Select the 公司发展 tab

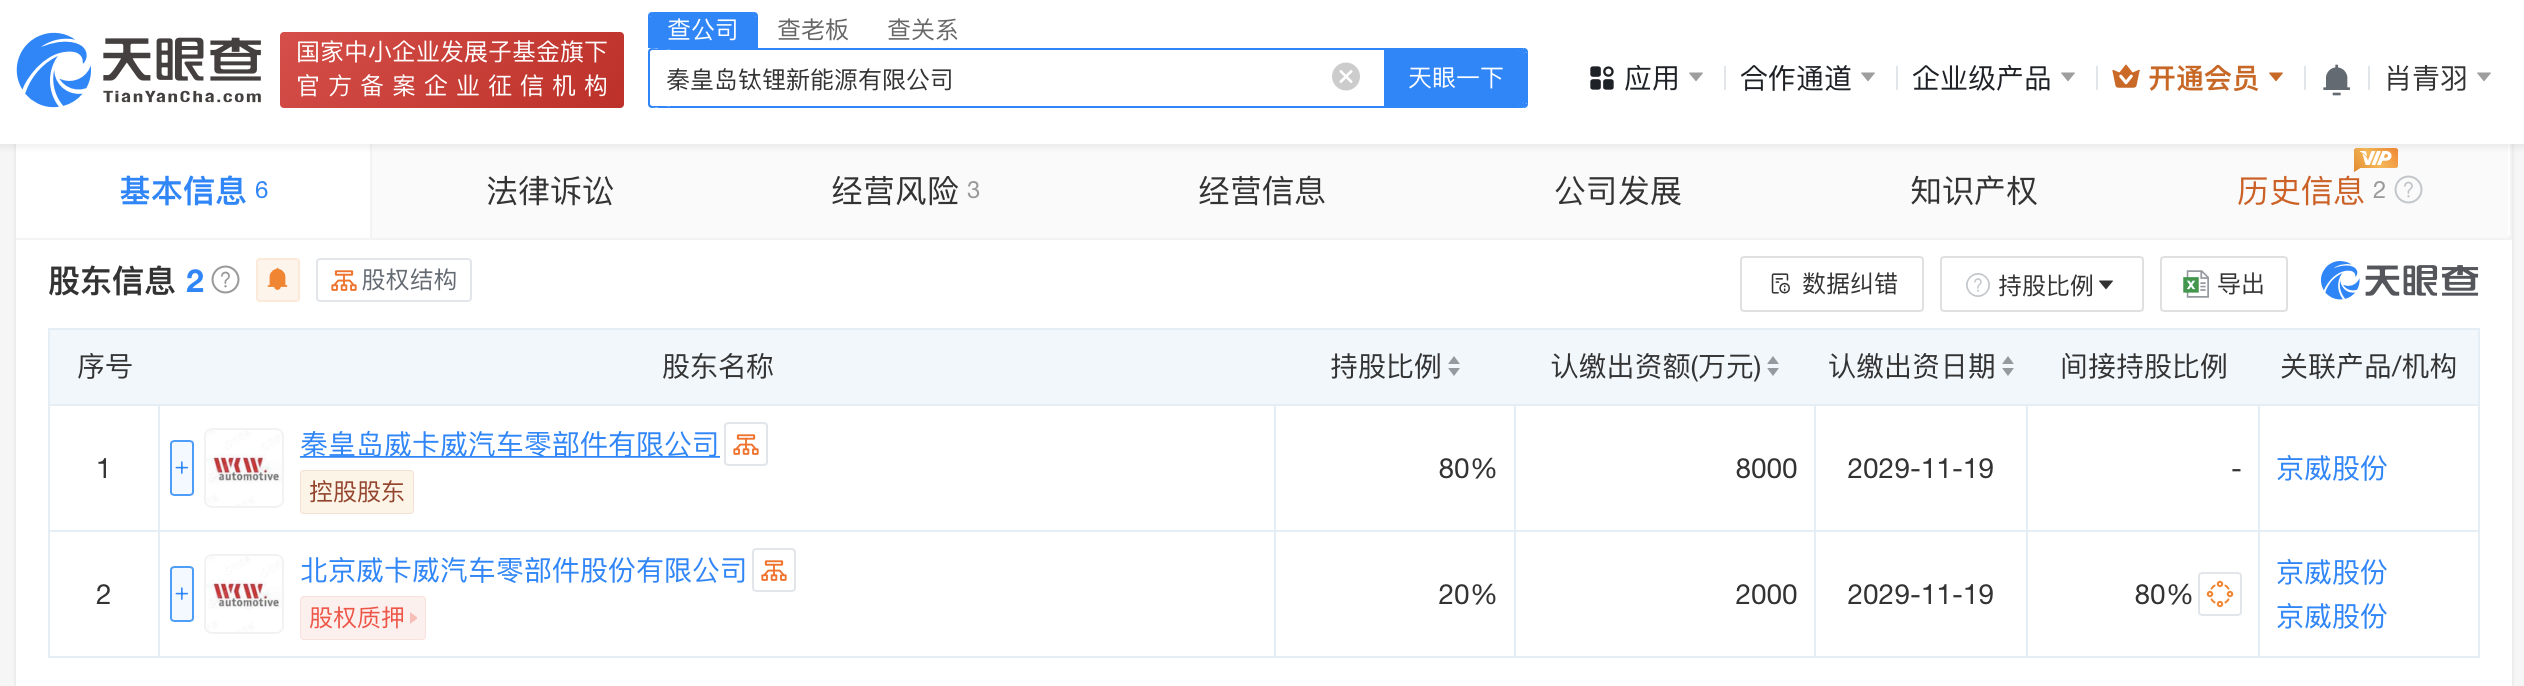point(1618,190)
